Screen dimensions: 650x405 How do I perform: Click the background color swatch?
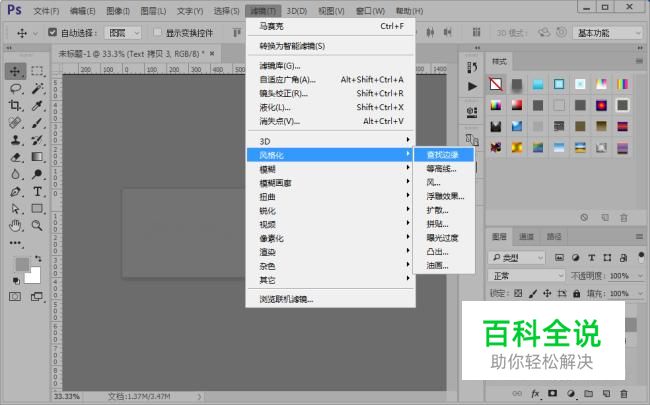33,275
